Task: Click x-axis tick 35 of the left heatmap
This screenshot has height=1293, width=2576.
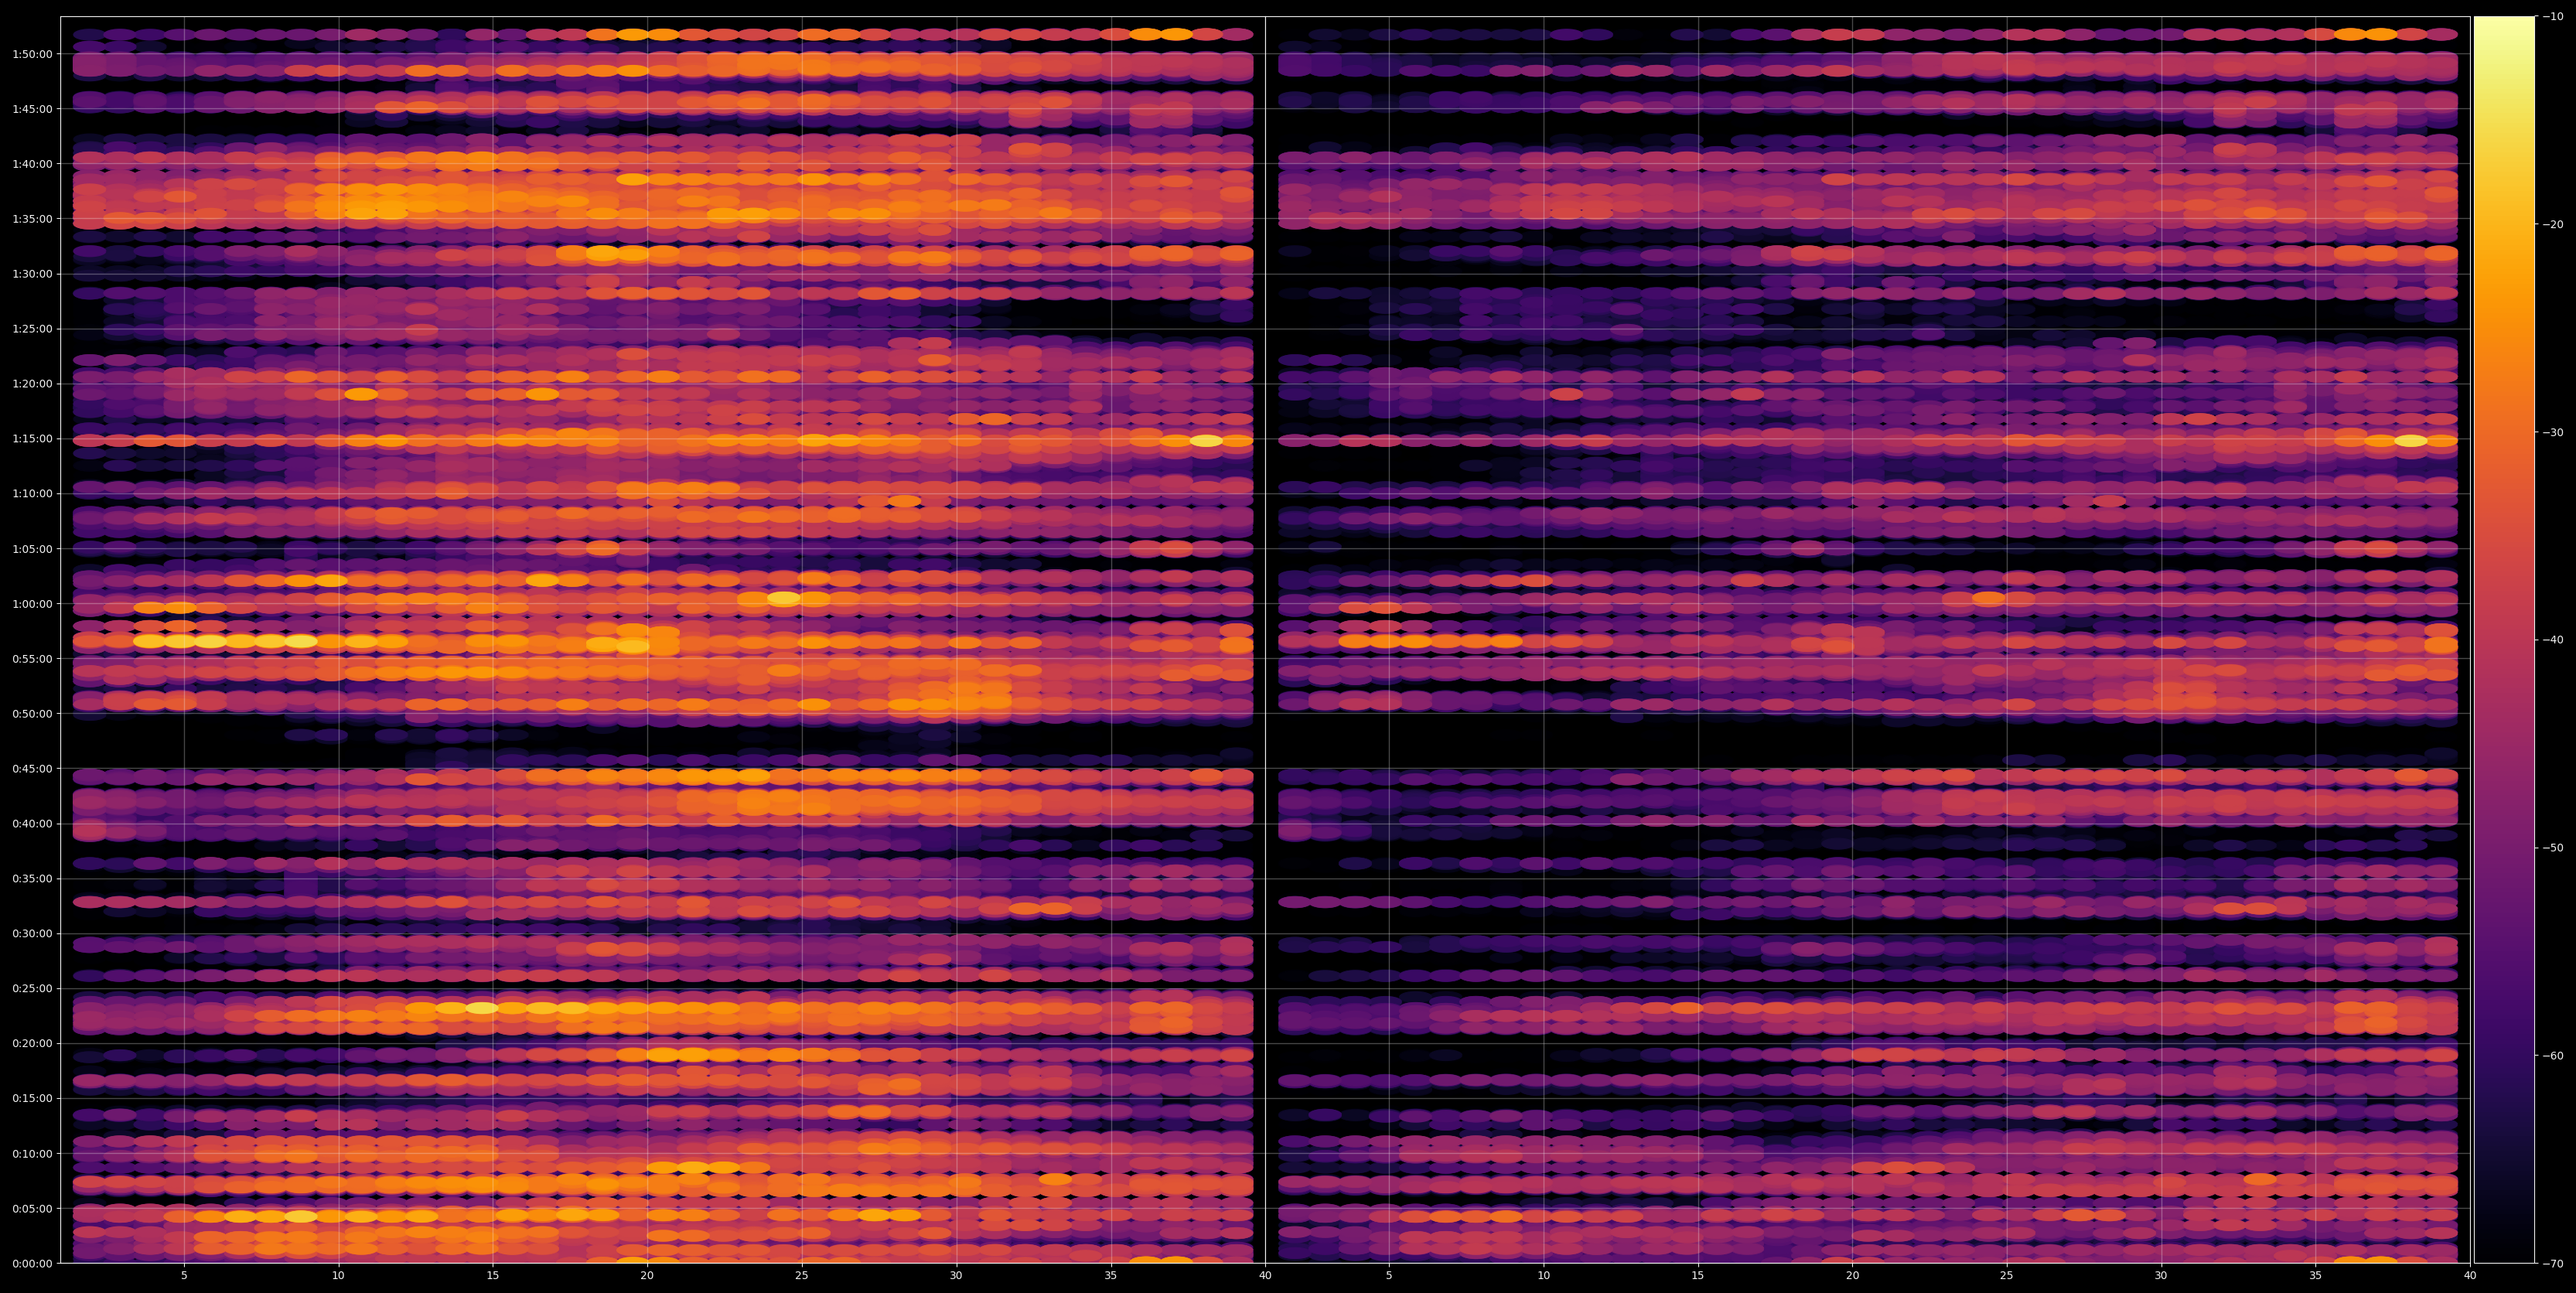Action: click(1111, 1276)
